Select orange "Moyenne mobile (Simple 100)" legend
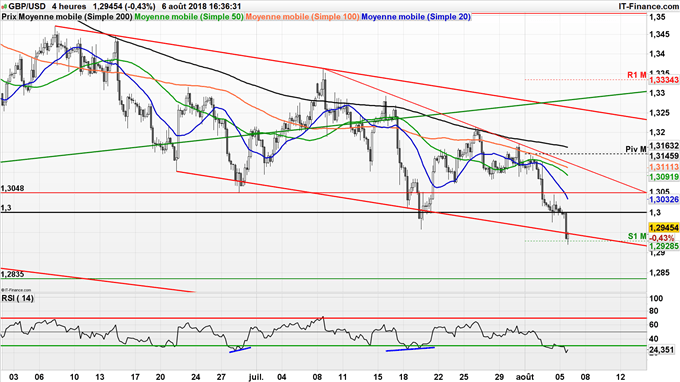The height and width of the screenshot is (382, 680). click(302, 17)
